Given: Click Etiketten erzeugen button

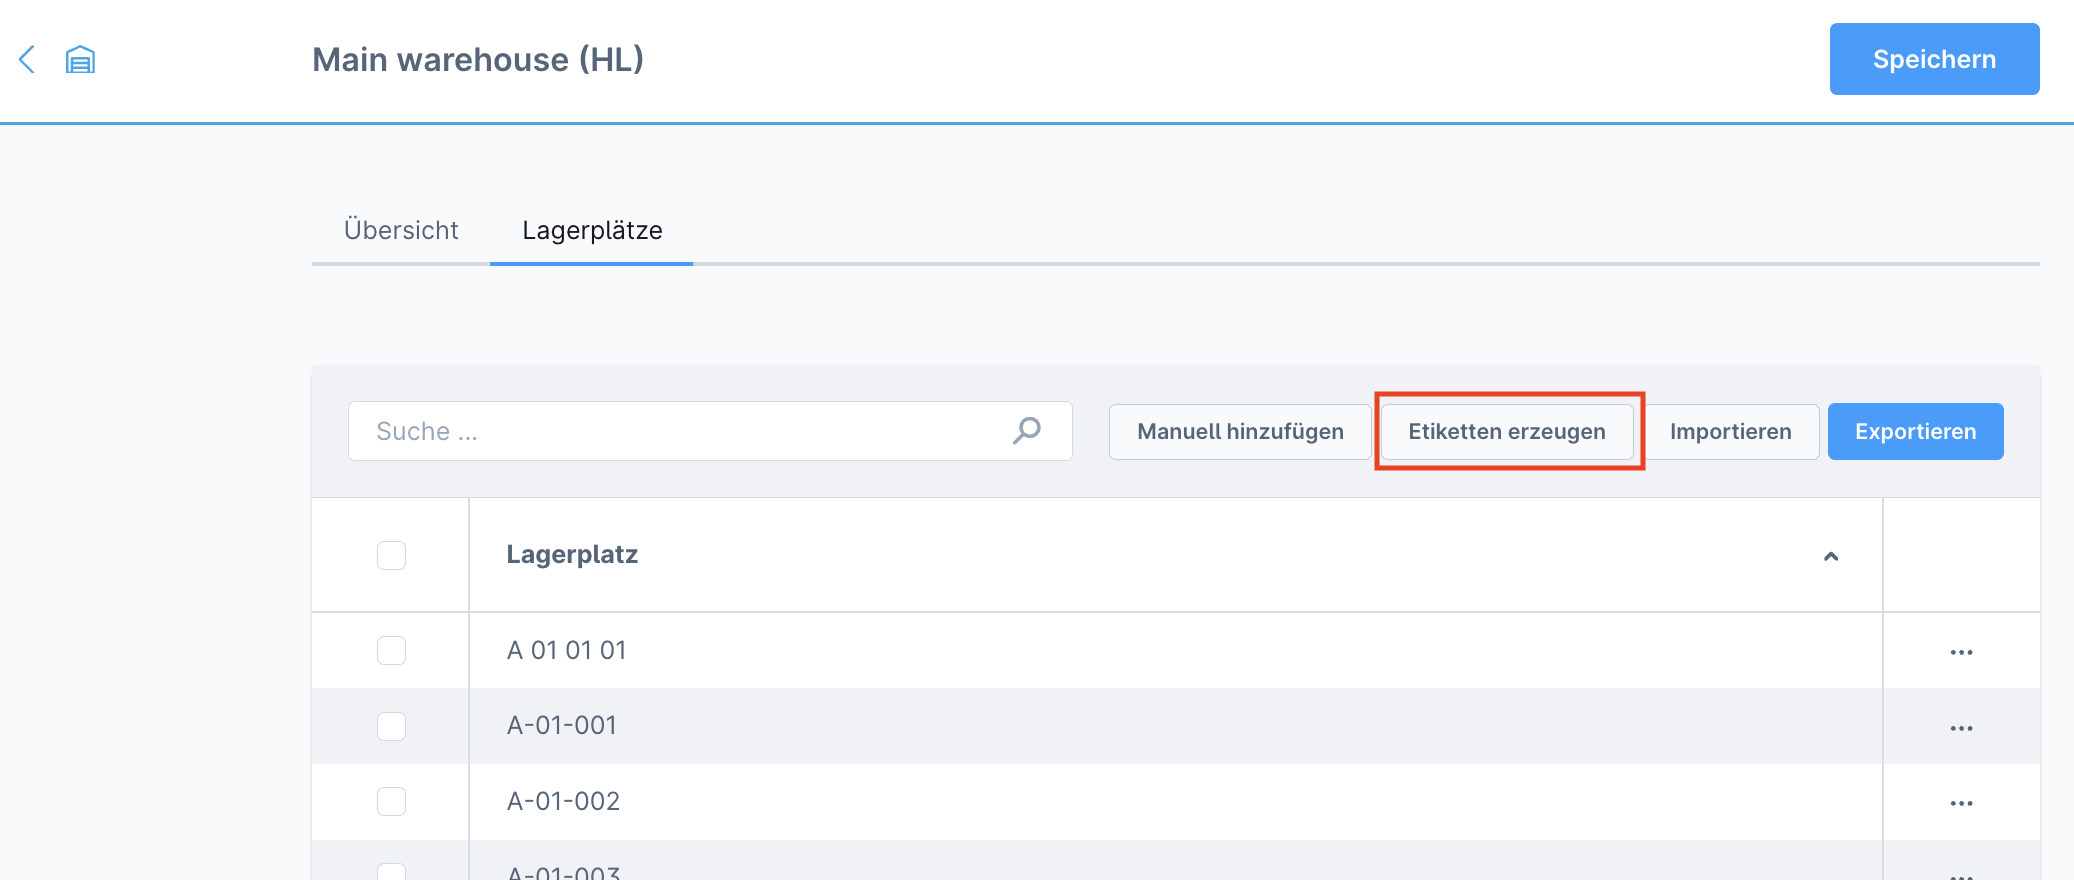Looking at the screenshot, I should point(1507,431).
